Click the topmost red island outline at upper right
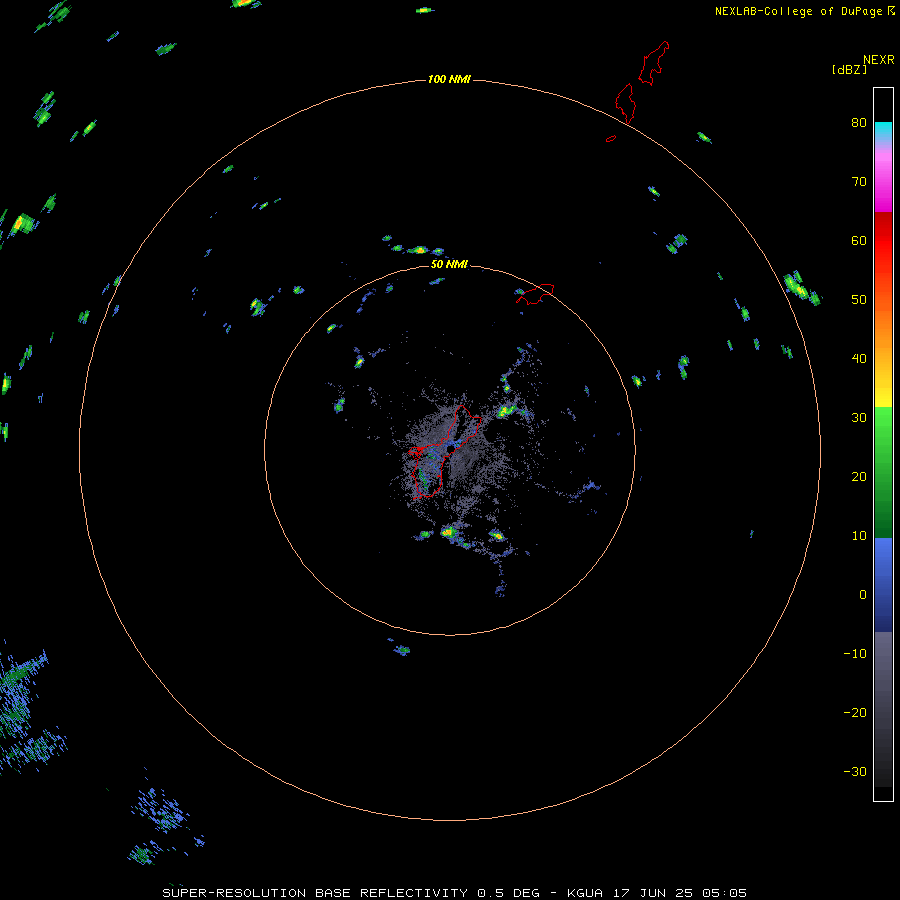The height and width of the screenshot is (900, 900). point(654,63)
